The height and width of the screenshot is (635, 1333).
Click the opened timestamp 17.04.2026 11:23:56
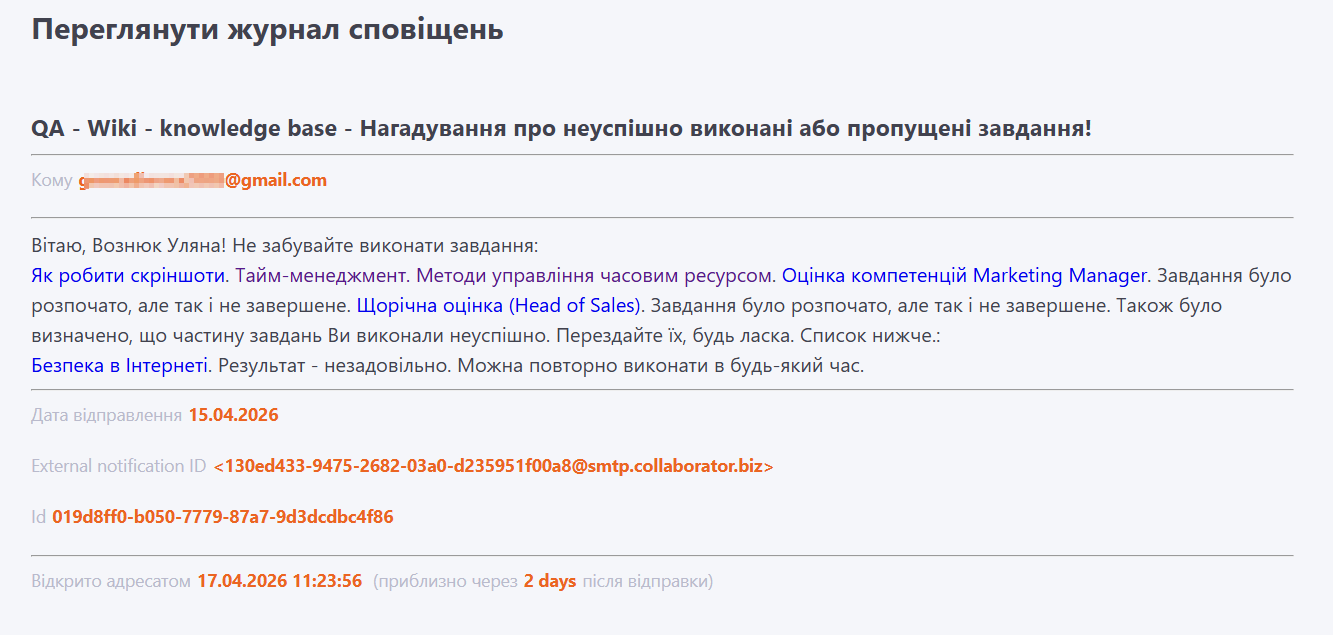[279, 581]
